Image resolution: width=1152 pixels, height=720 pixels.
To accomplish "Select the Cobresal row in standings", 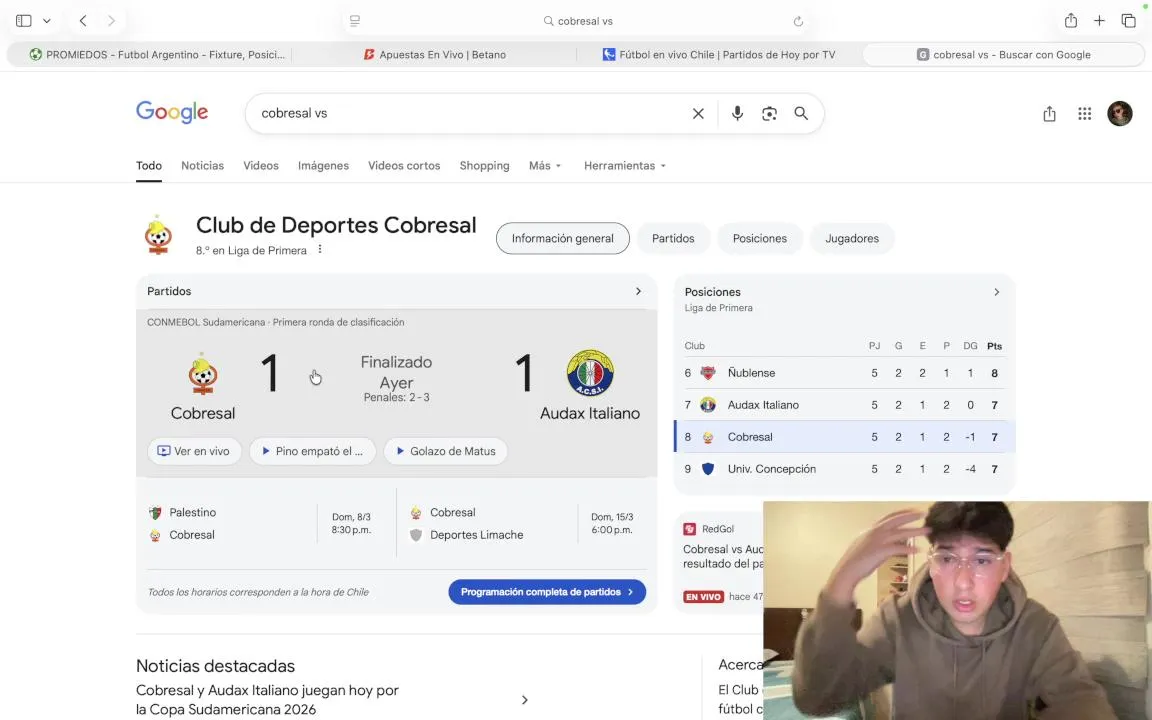I will [845, 436].
